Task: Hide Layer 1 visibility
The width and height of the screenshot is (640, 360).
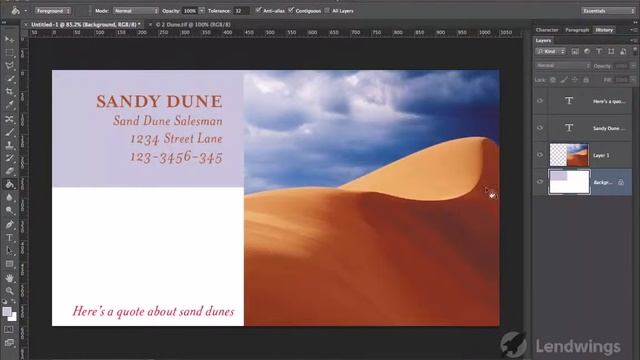Action: tap(540, 155)
